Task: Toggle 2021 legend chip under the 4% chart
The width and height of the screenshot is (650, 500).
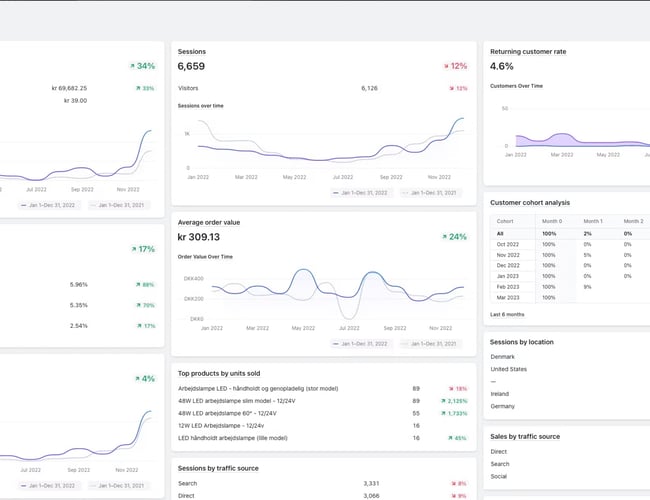Action: tap(117, 485)
